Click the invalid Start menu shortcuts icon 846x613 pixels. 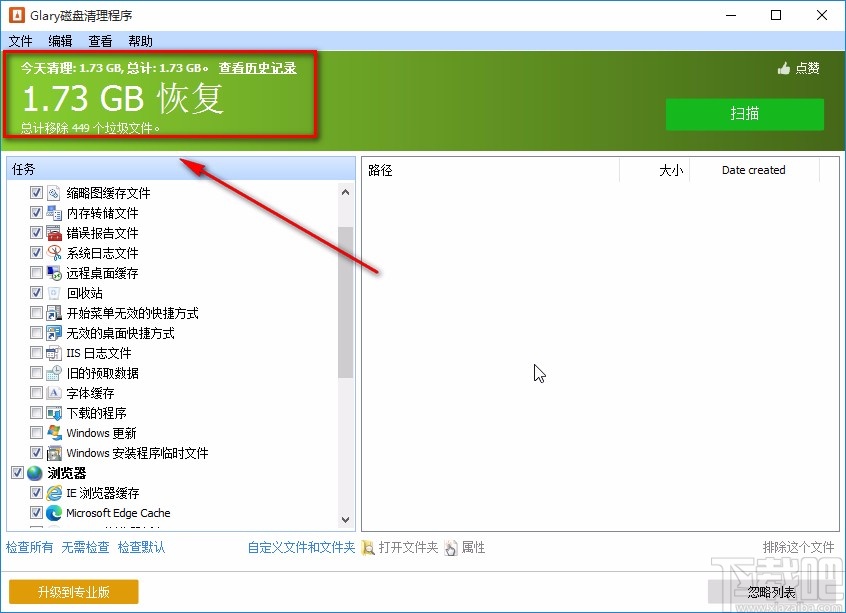point(53,312)
